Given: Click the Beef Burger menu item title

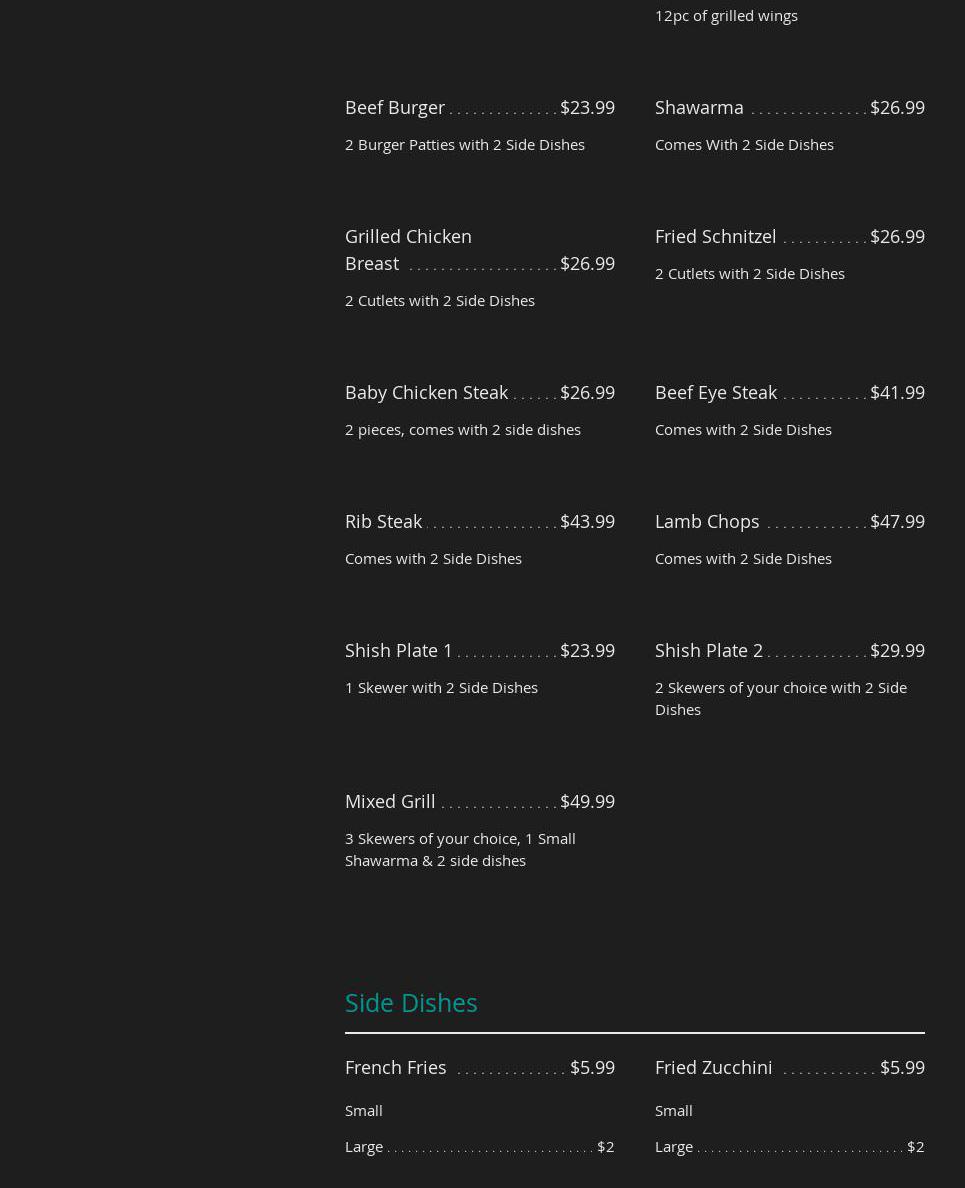Looking at the screenshot, I should point(395,107).
